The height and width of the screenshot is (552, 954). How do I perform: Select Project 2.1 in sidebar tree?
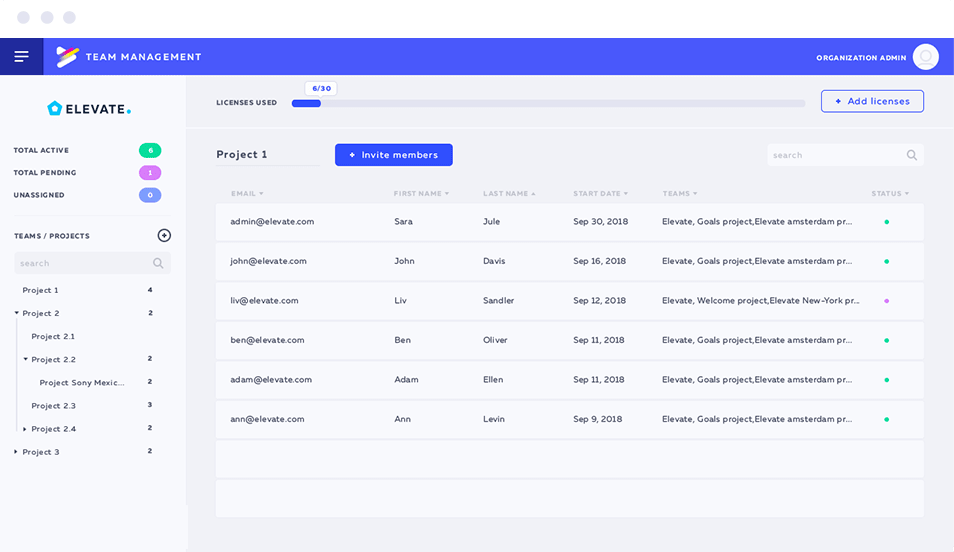pyautogui.click(x=53, y=337)
